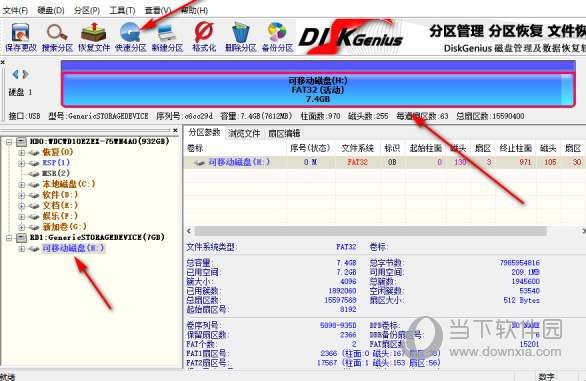Select 新加卷(G:) in the disk tree
This screenshot has width=586, height=381.
pos(64,227)
